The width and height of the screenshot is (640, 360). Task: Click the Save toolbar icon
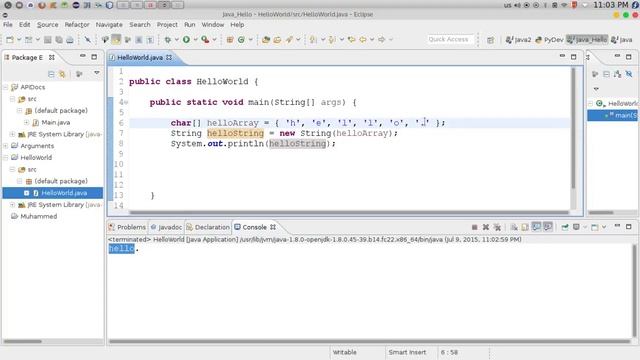click(48, 40)
